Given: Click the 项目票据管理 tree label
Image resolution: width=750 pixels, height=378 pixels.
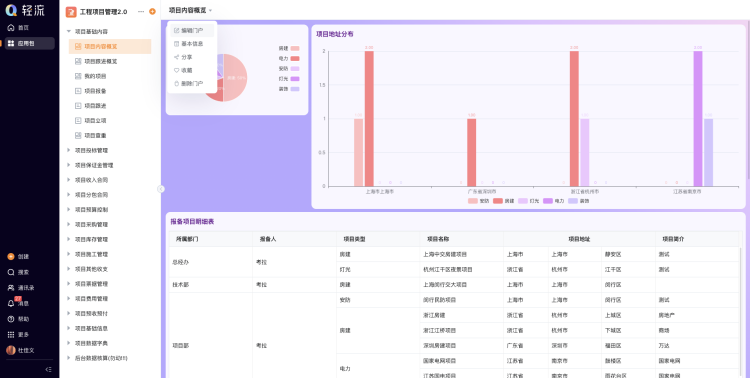Looking at the screenshot, I should [x=91, y=284].
